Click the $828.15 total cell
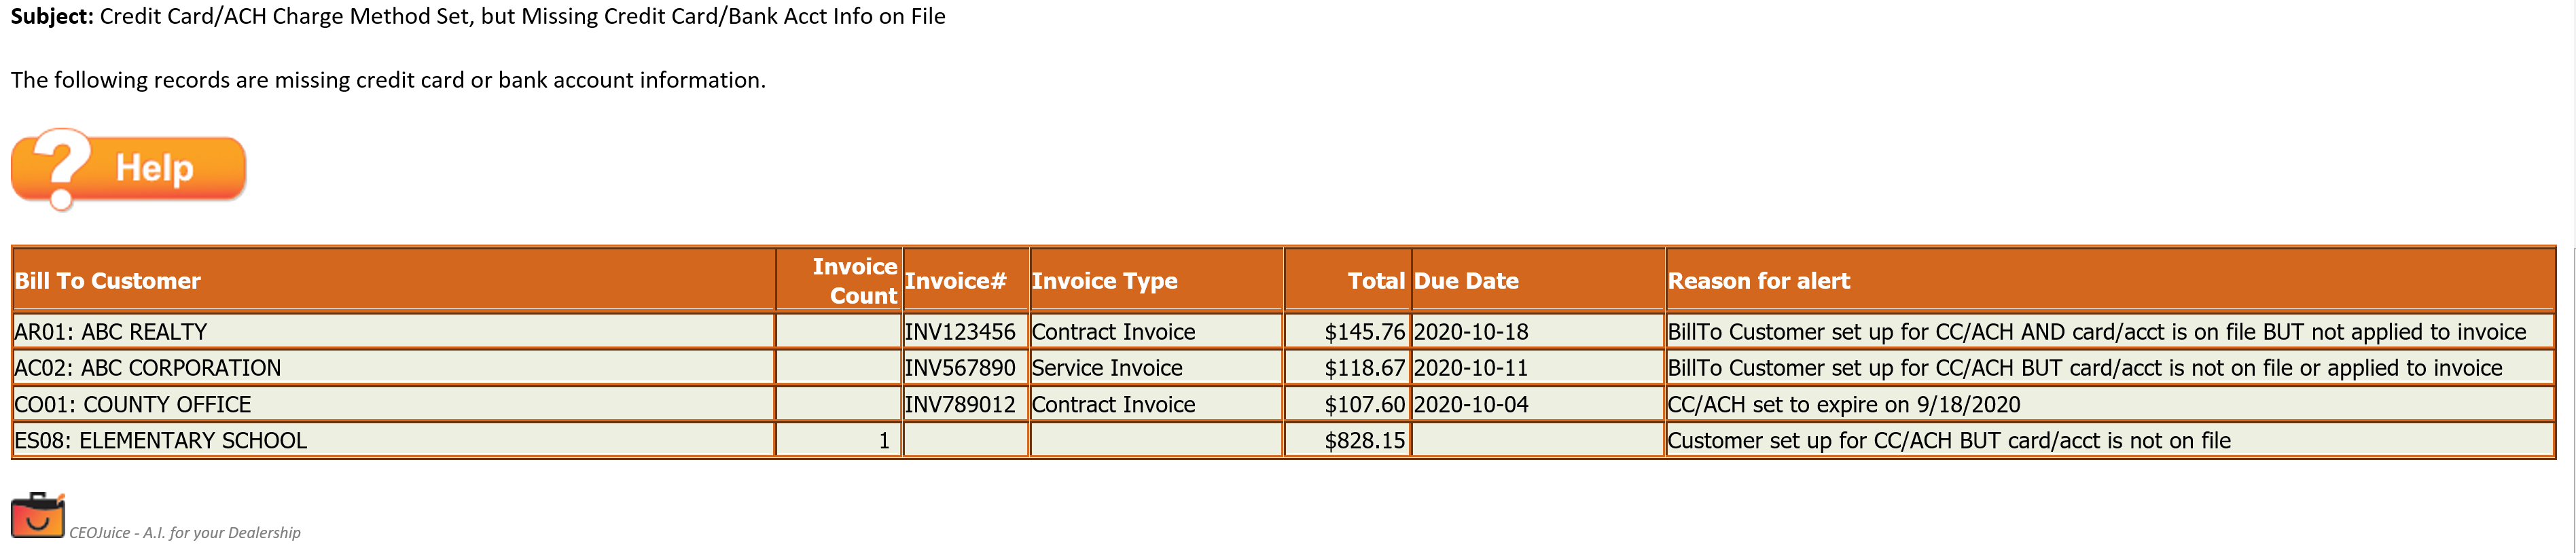 (x=1347, y=440)
